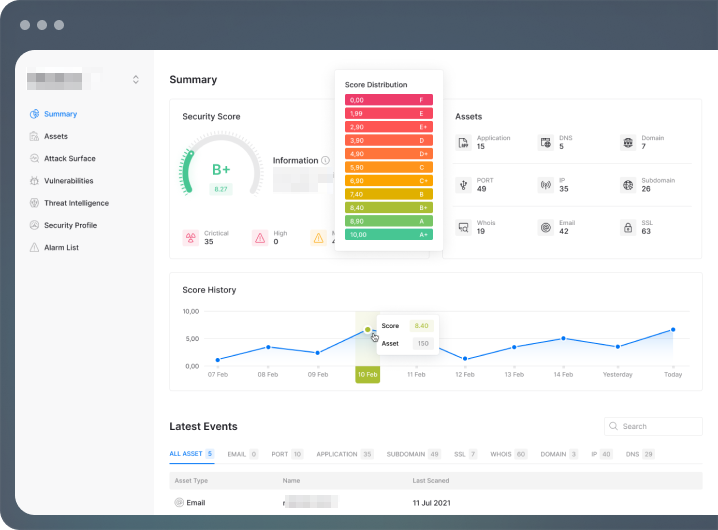This screenshot has width=718, height=530.
Task: Select the Vulnerabilities bug icon
Action: coord(34,181)
